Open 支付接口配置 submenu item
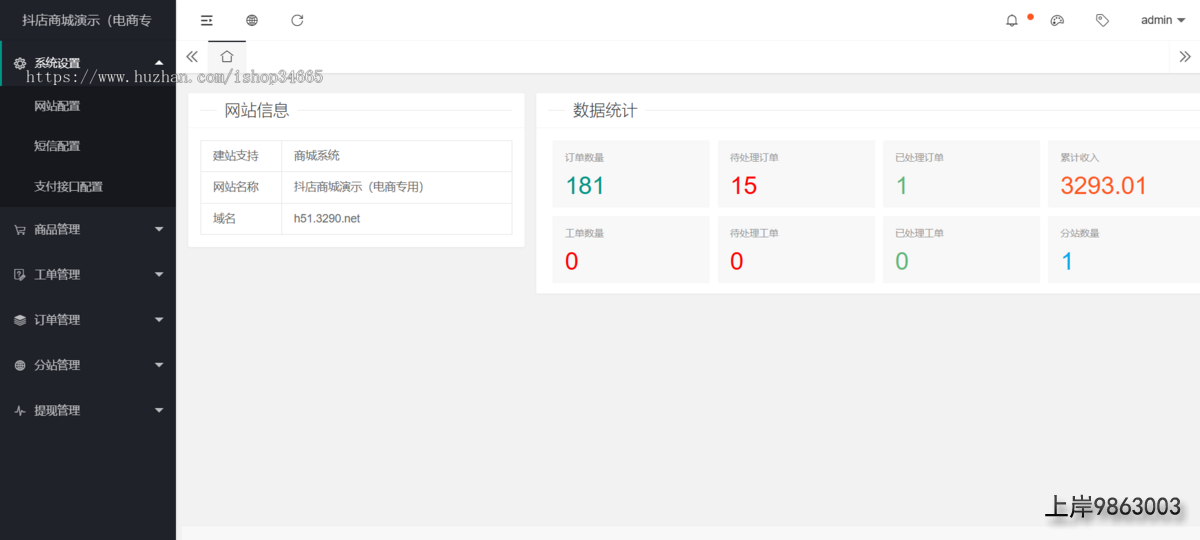 click(68, 186)
